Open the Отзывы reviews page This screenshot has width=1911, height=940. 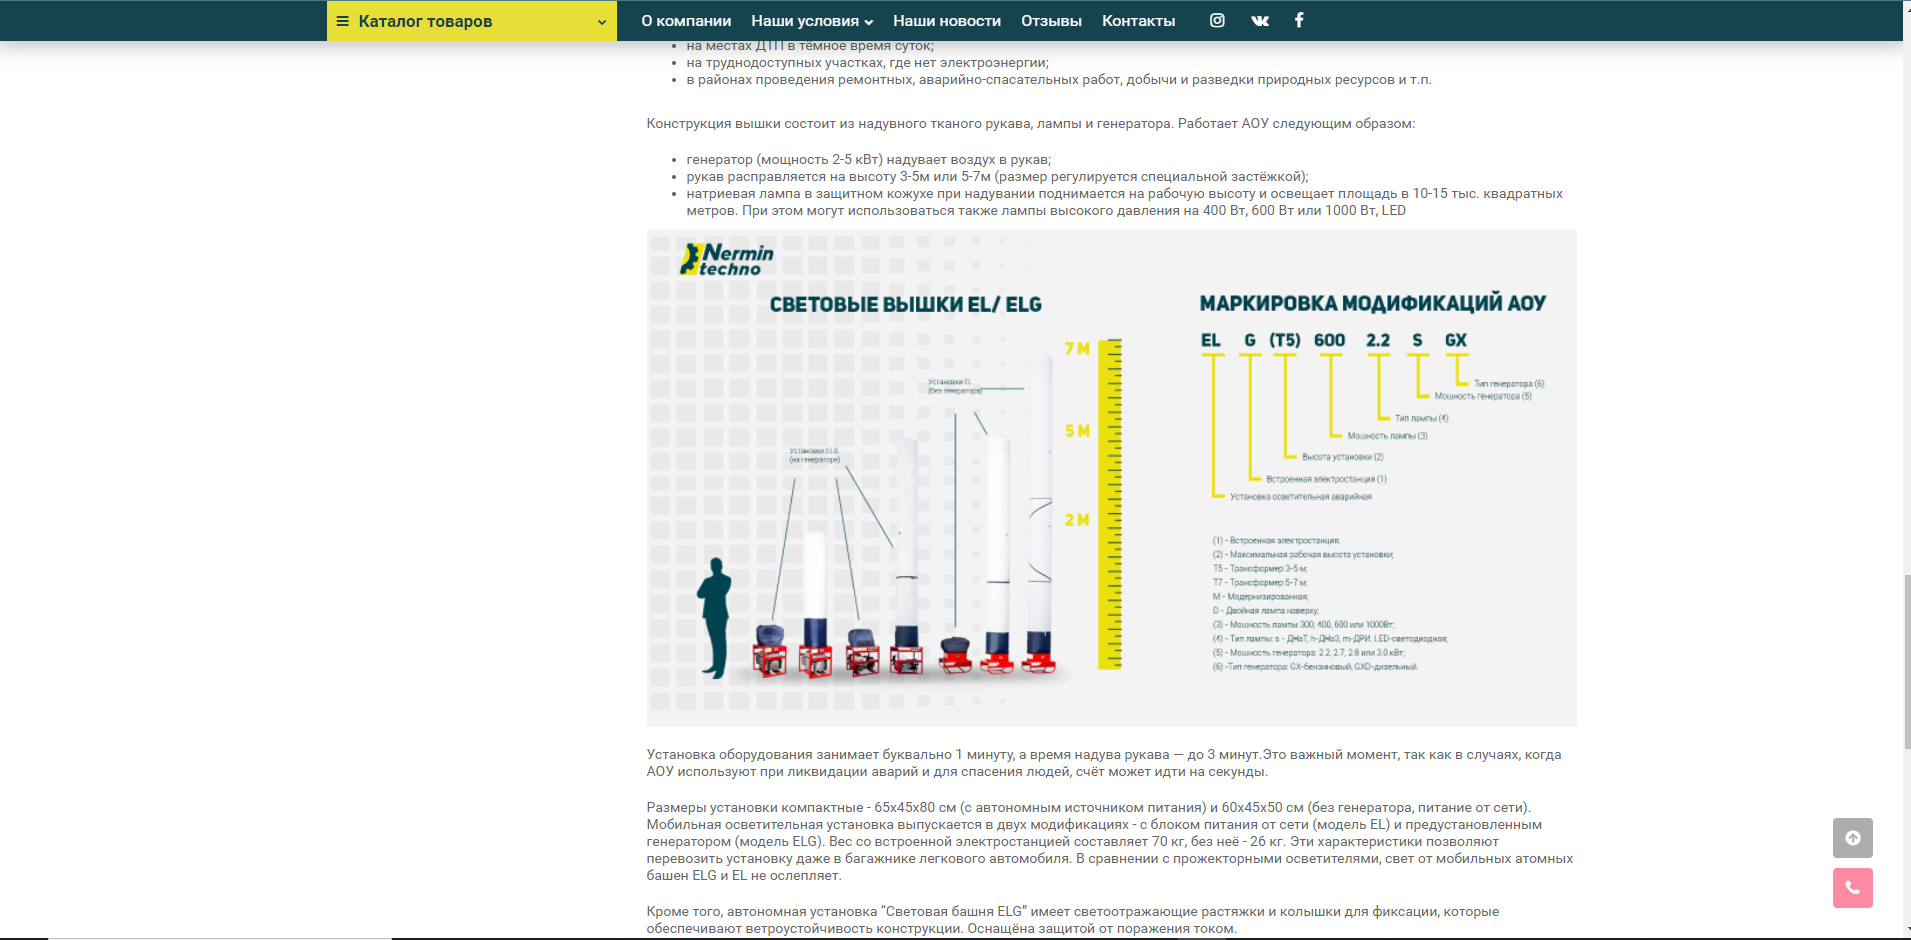point(1051,21)
